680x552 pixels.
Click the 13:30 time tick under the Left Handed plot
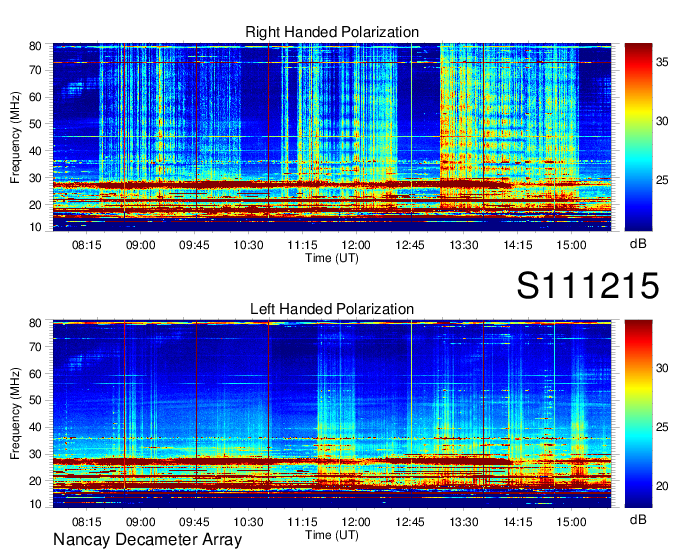tap(464, 522)
